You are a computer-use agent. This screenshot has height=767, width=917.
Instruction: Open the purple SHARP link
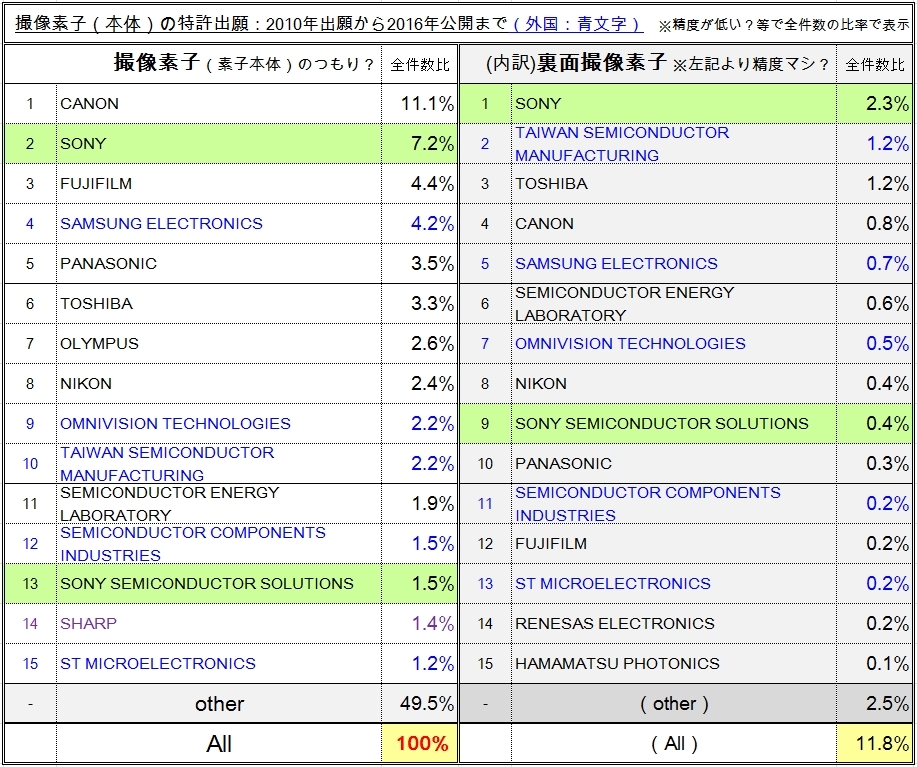tap(88, 624)
